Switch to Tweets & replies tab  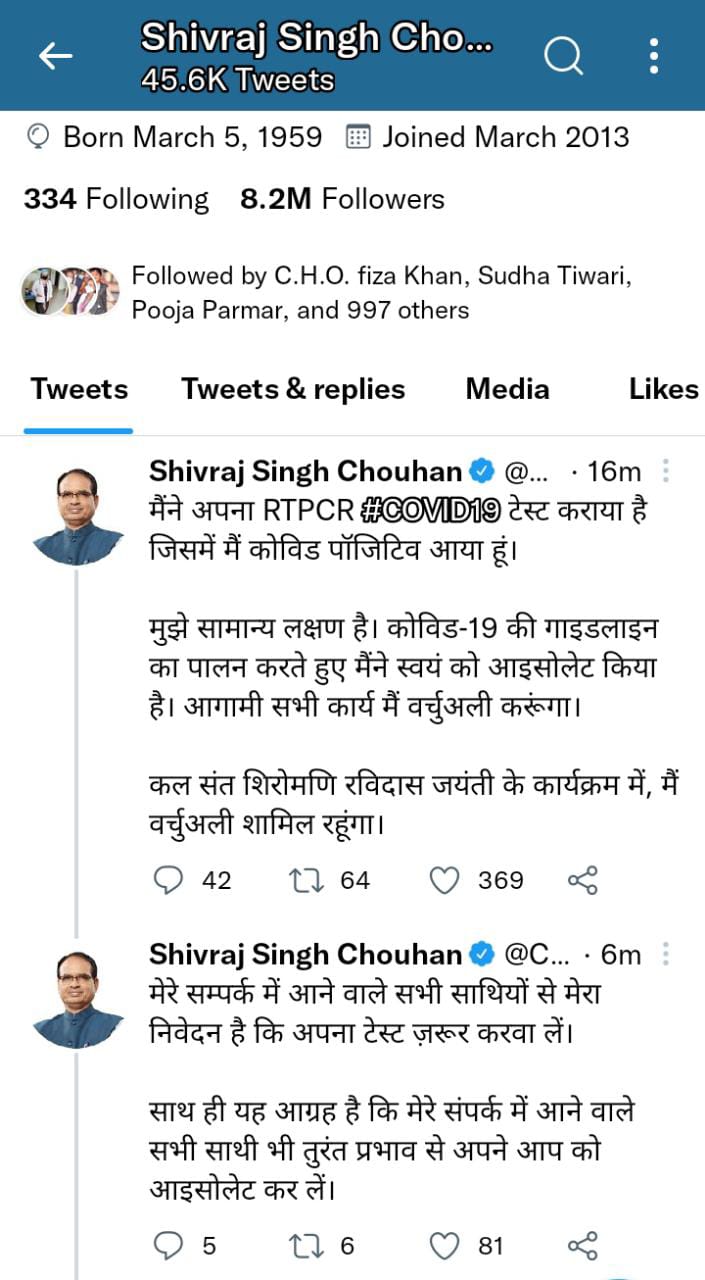click(293, 389)
